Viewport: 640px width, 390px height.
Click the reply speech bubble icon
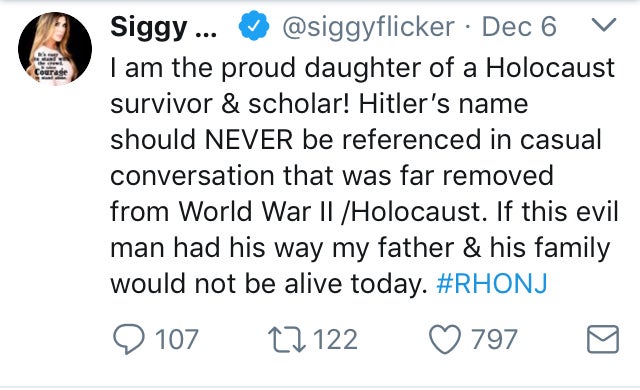point(129,339)
